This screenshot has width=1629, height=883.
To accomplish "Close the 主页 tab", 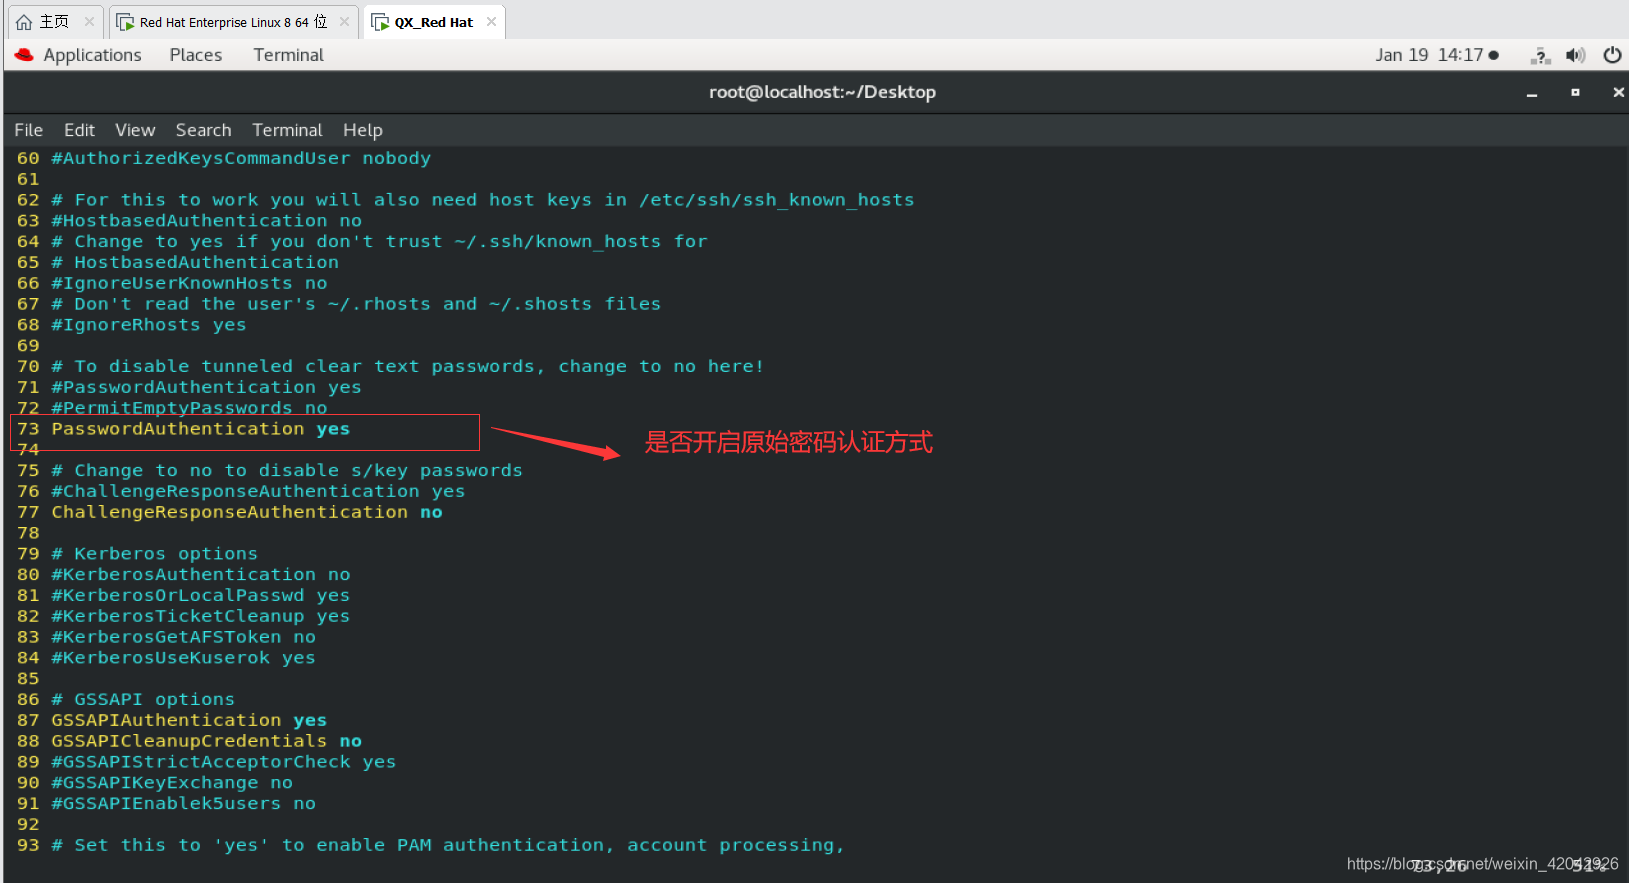I will point(89,21).
